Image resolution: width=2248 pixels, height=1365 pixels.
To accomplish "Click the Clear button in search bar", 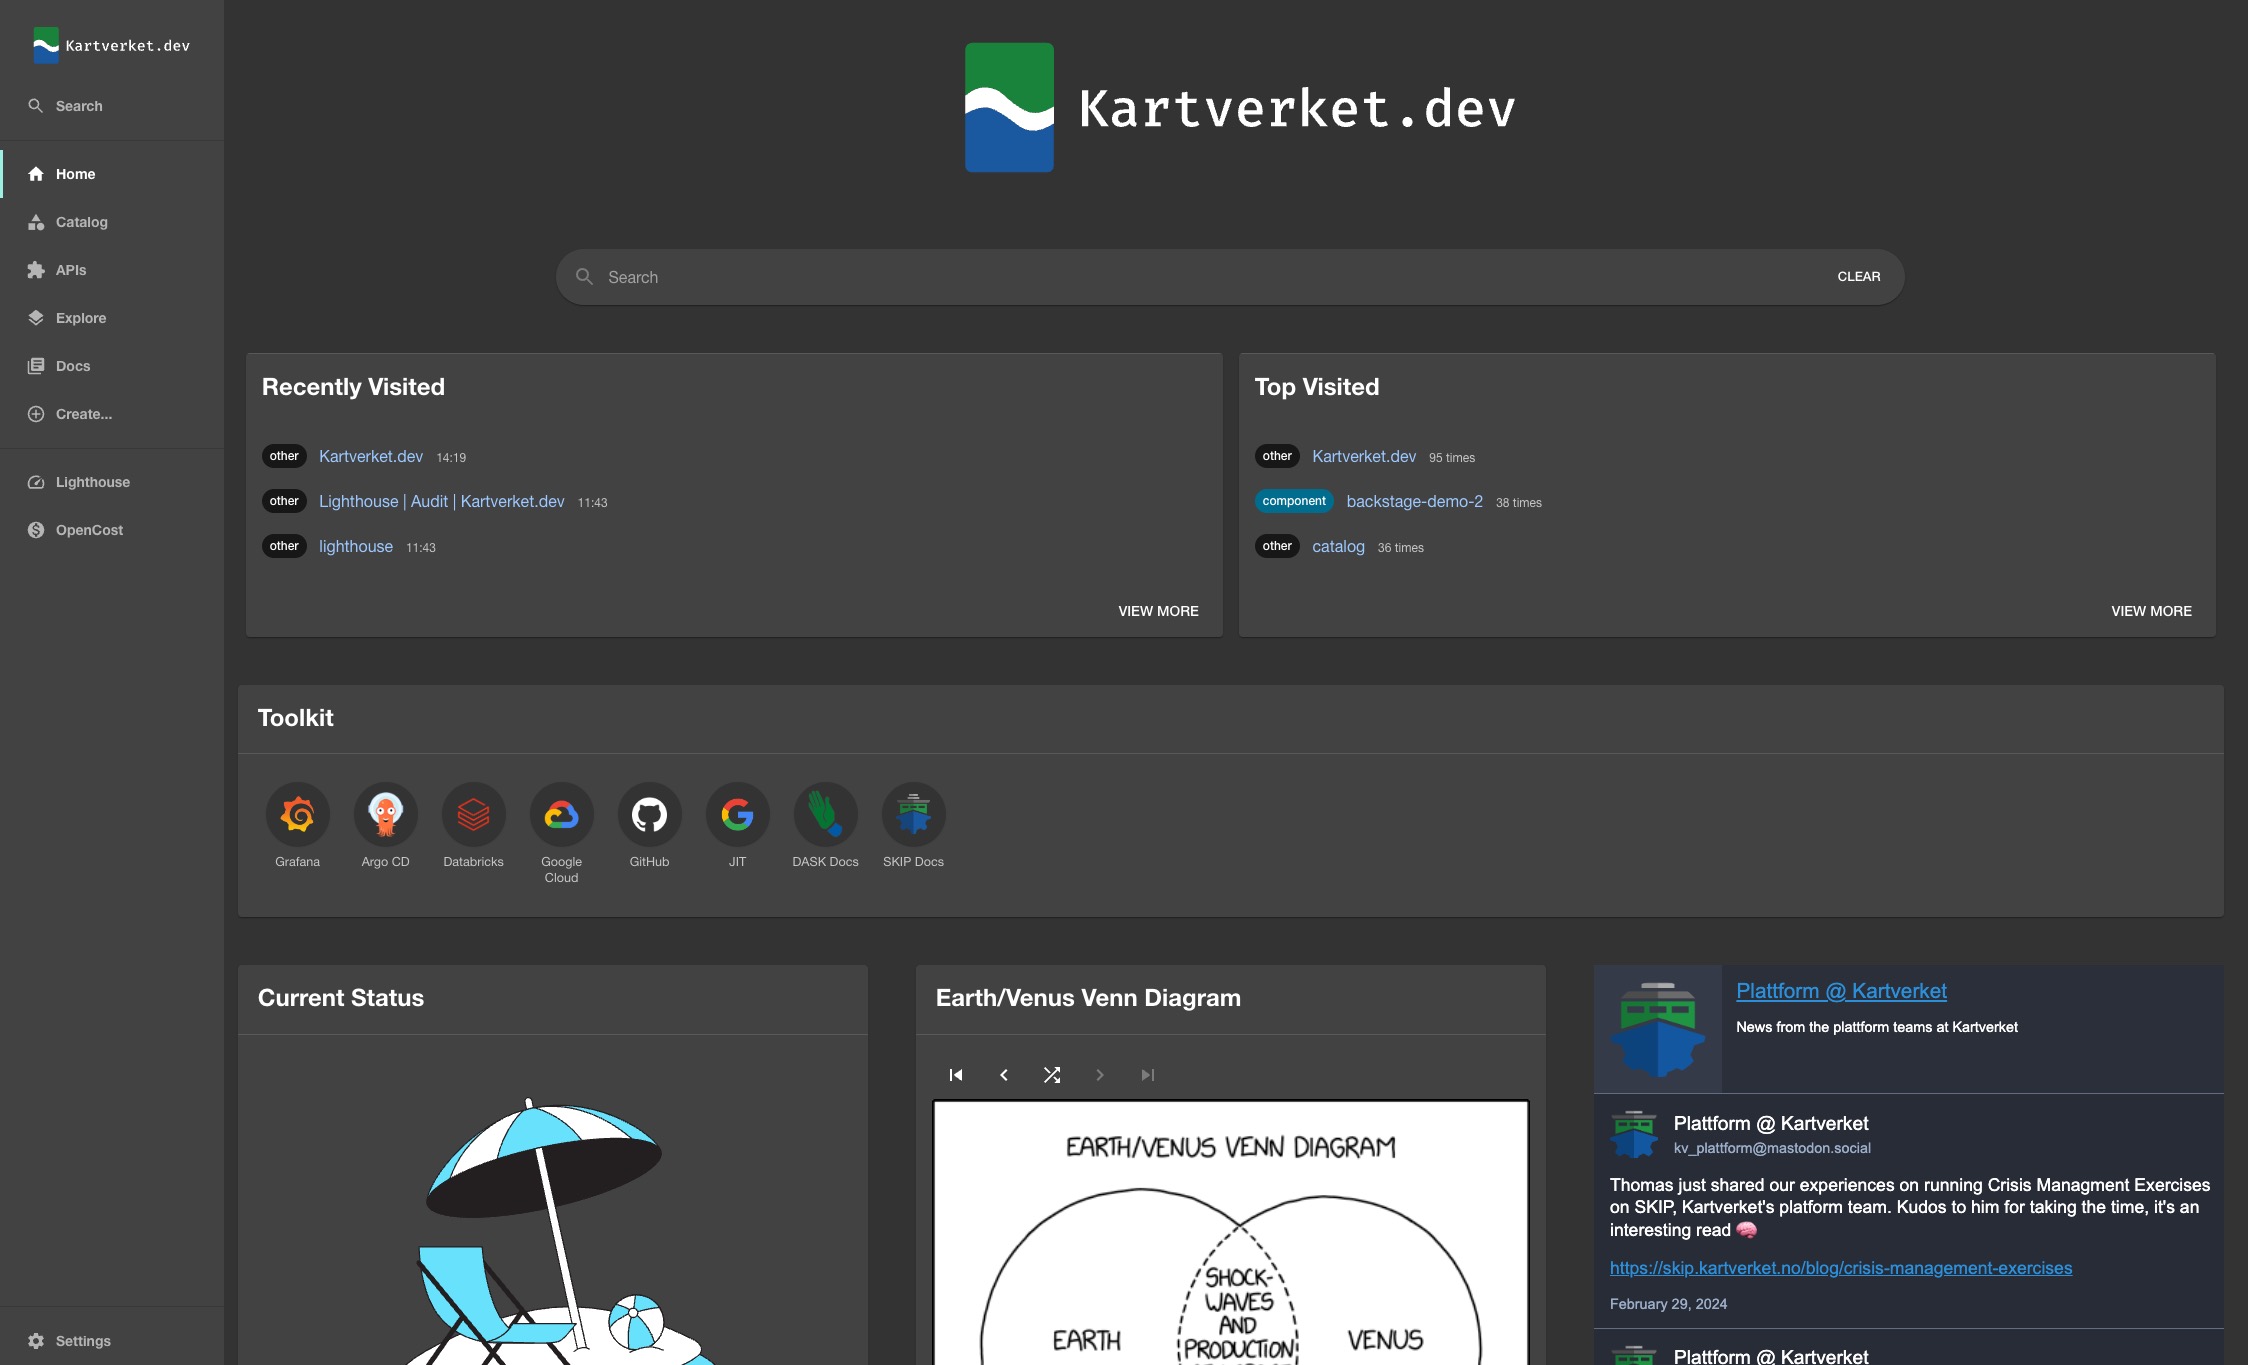I will click(x=1858, y=277).
